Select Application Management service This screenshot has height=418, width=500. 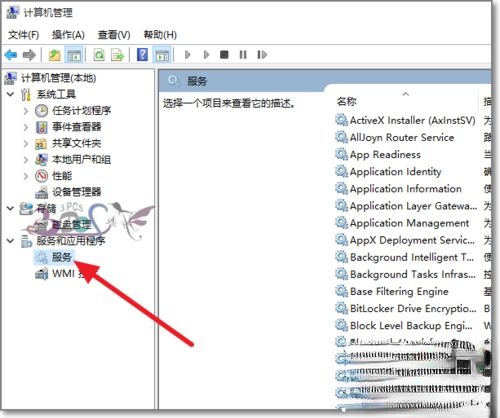(410, 223)
